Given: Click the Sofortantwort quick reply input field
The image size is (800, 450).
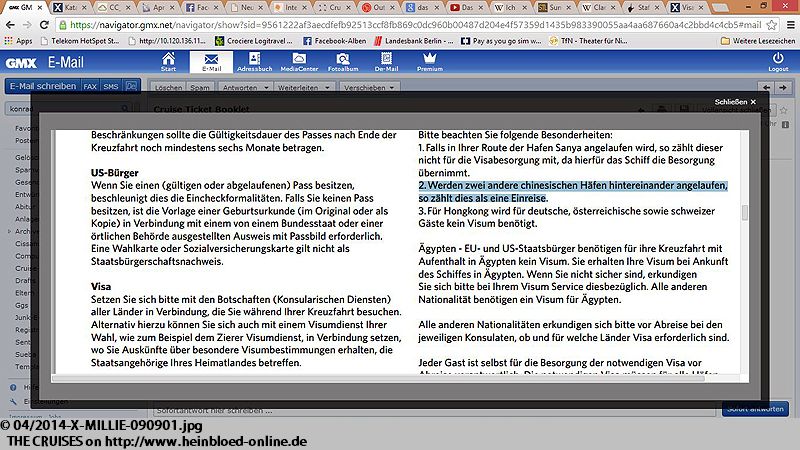Looking at the screenshot, I should (435, 410).
